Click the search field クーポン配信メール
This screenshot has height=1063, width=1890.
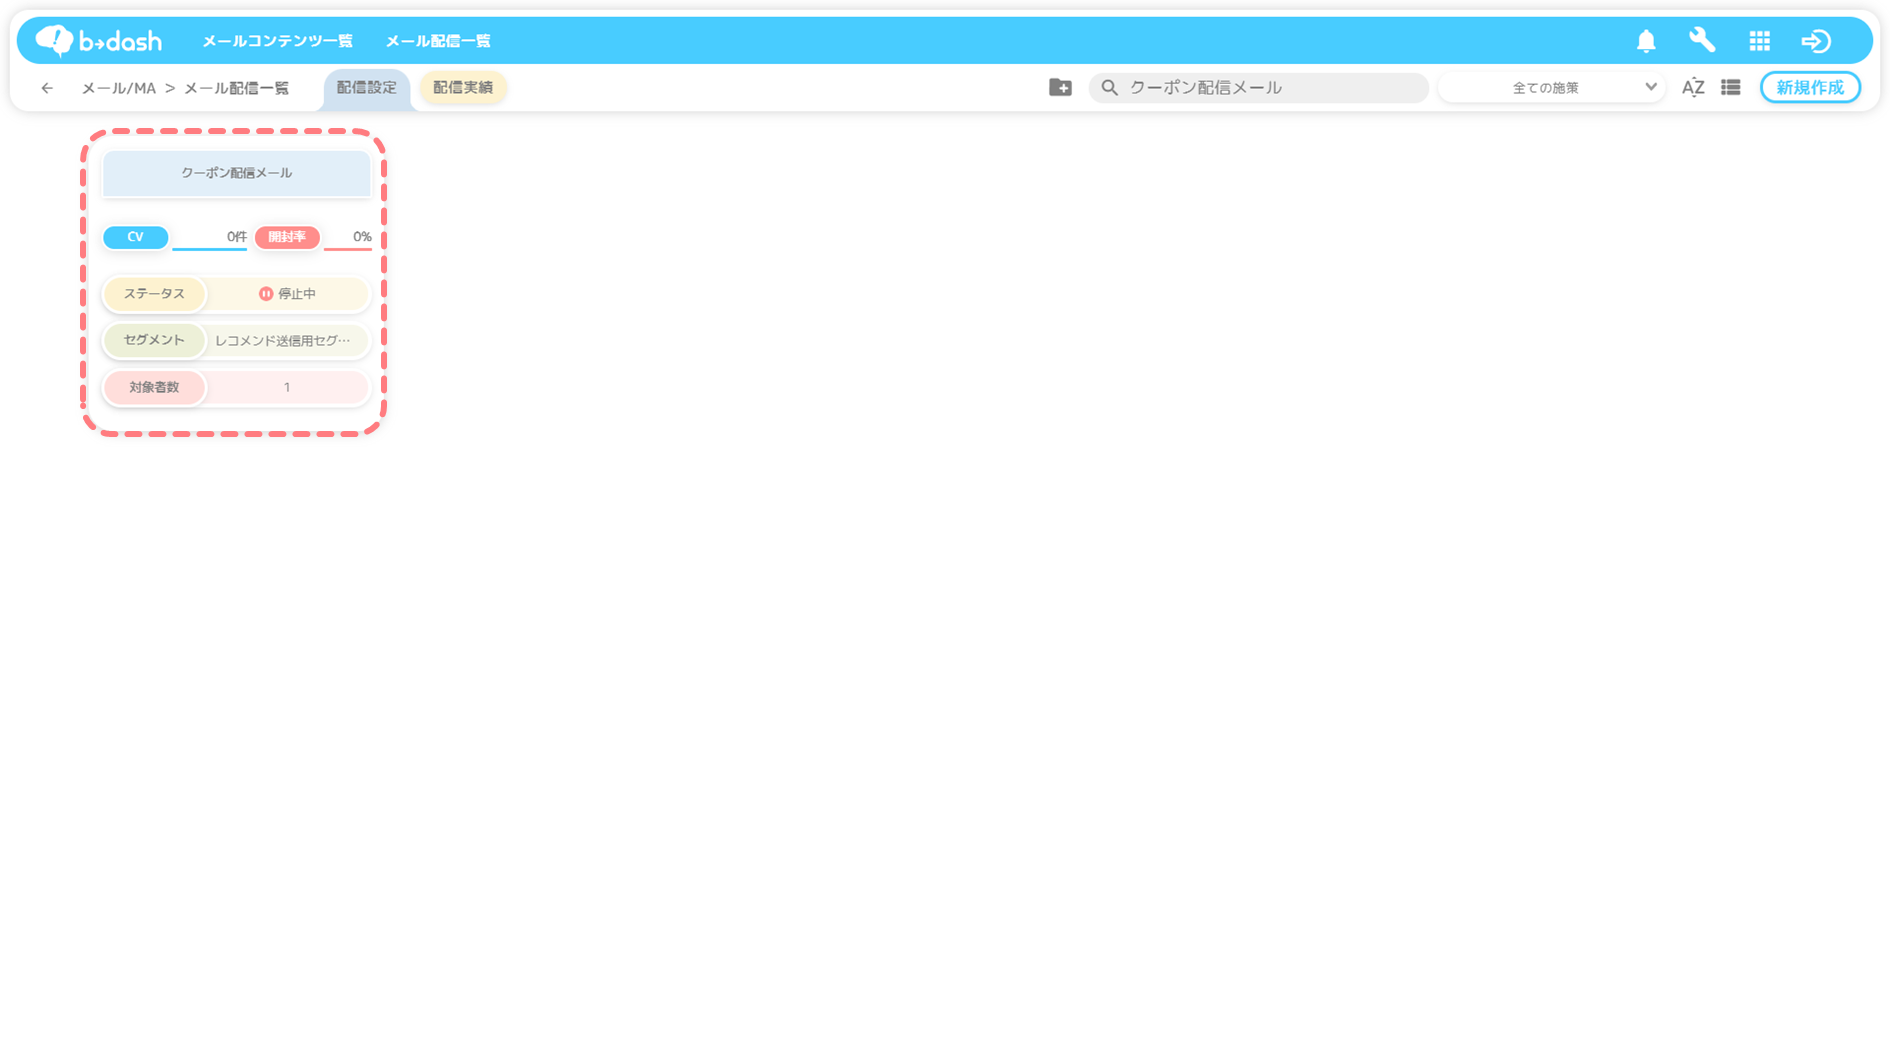(x=1259, y=88)
